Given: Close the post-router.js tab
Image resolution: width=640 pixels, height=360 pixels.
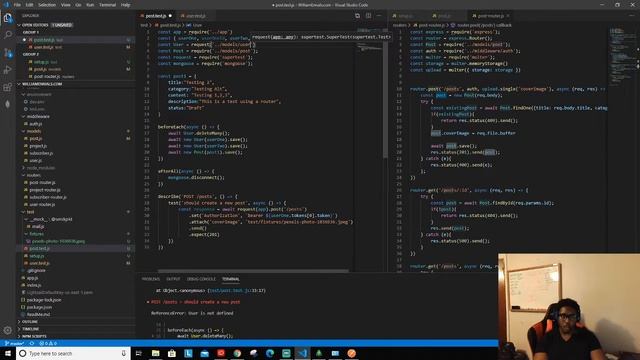Looking at the screenshot, I should pos(508,16).
